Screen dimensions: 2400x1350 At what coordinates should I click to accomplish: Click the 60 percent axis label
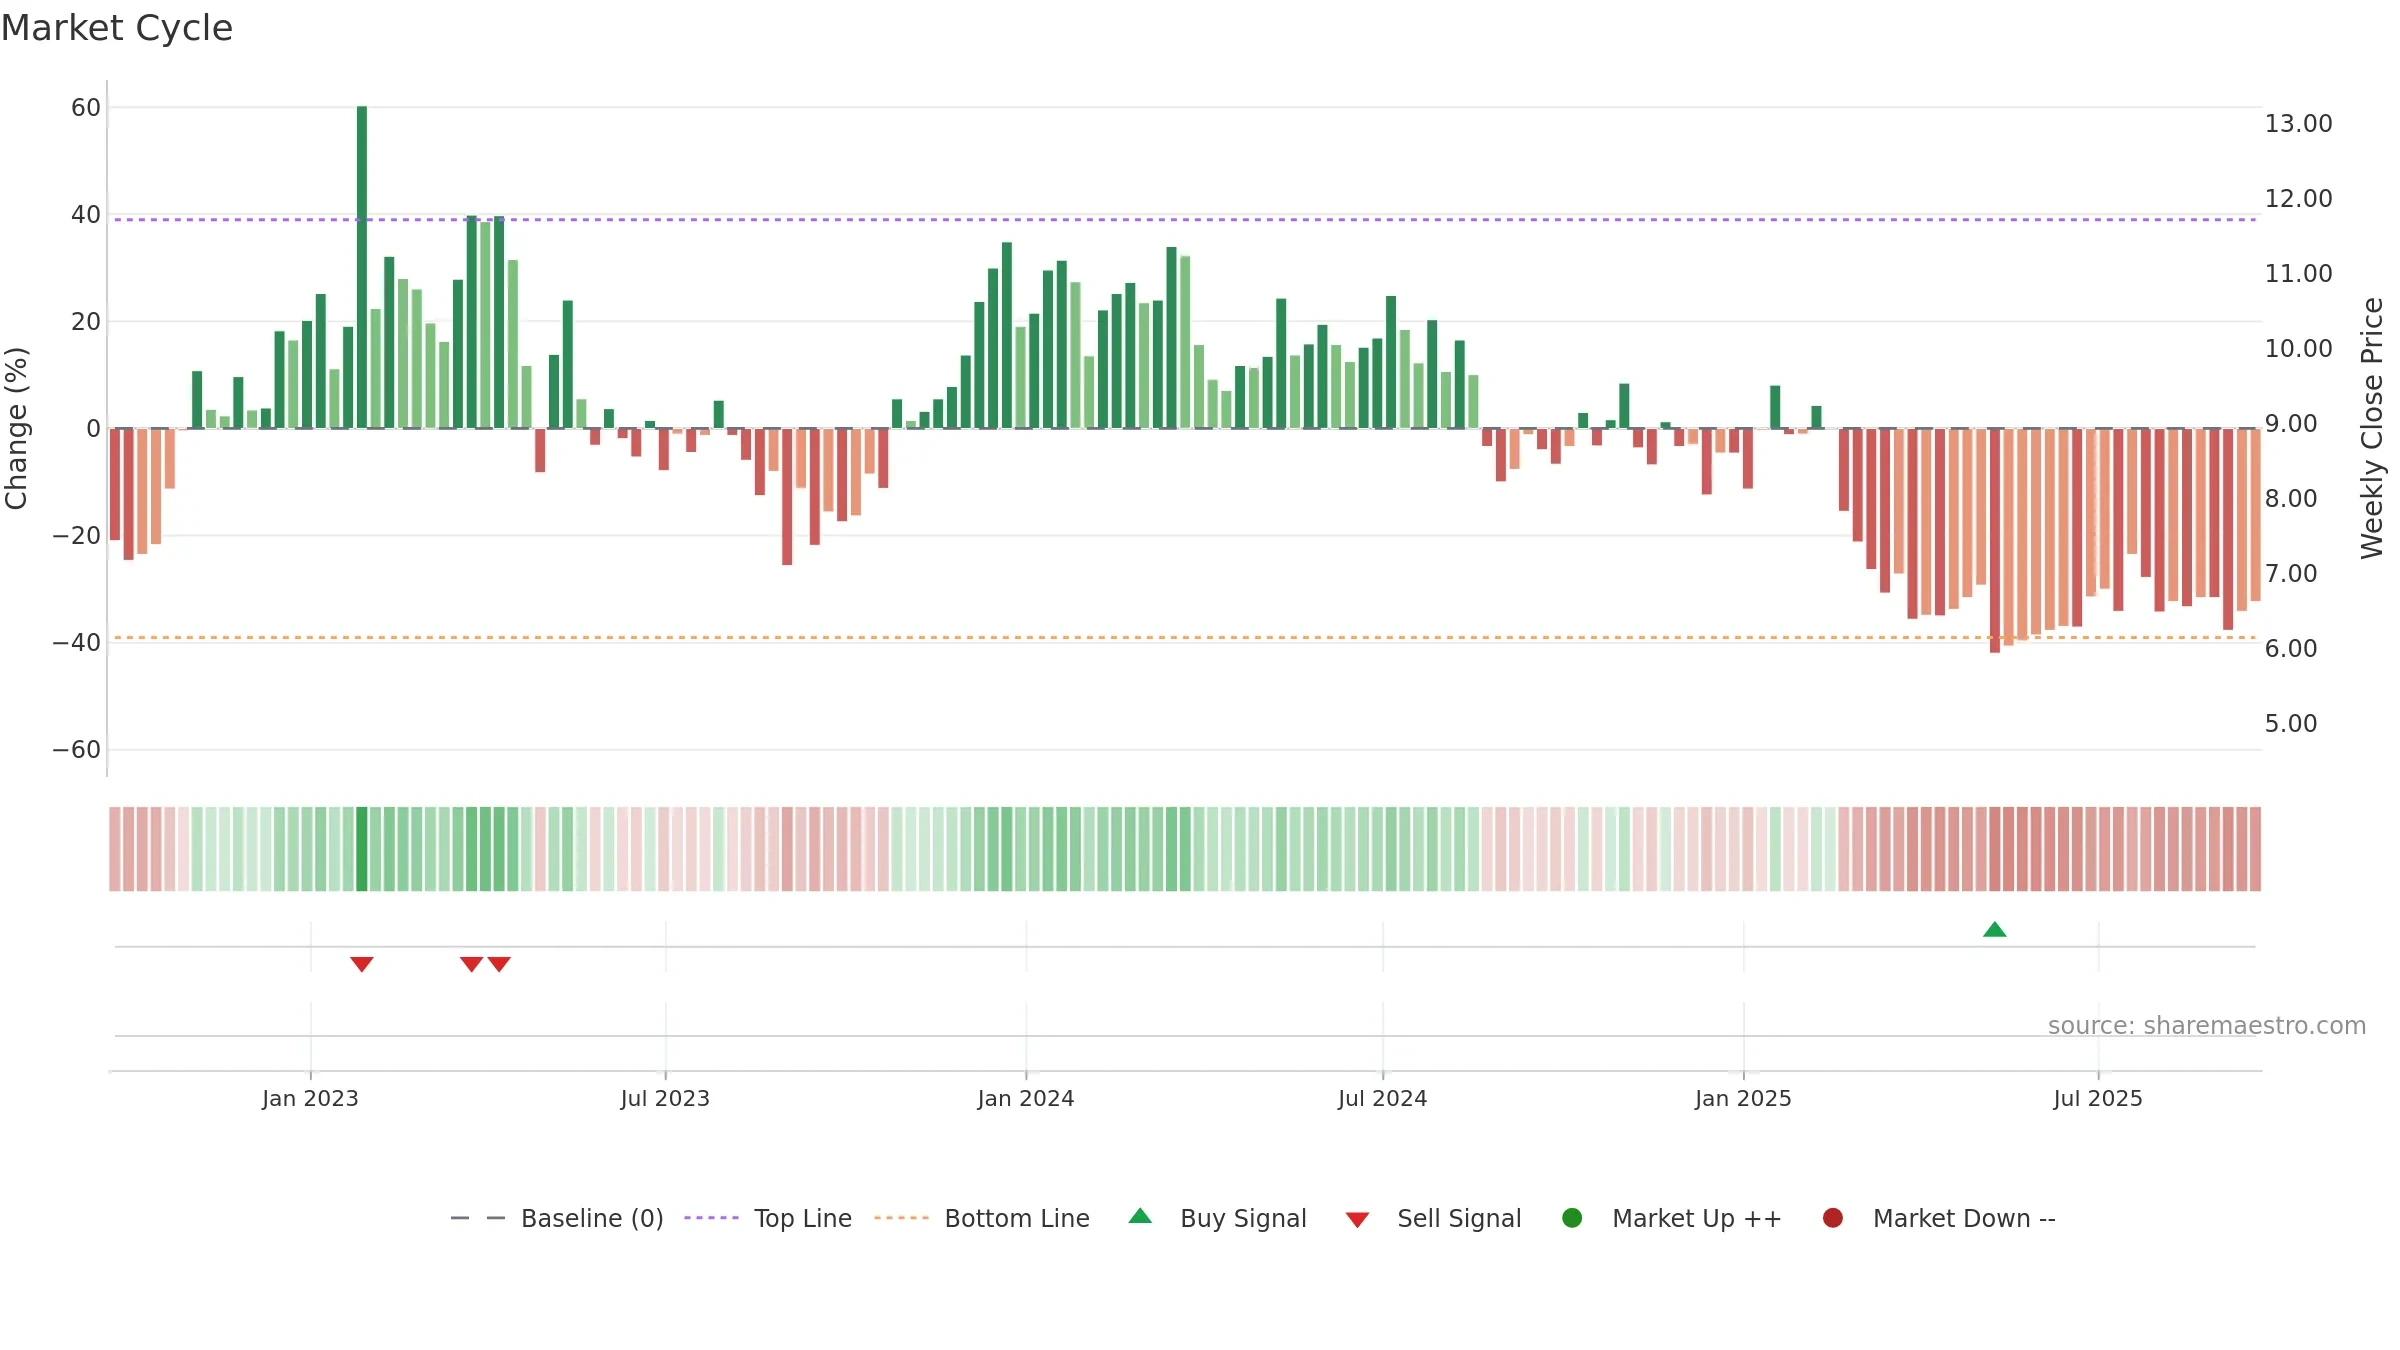click(x=86, y=107)
